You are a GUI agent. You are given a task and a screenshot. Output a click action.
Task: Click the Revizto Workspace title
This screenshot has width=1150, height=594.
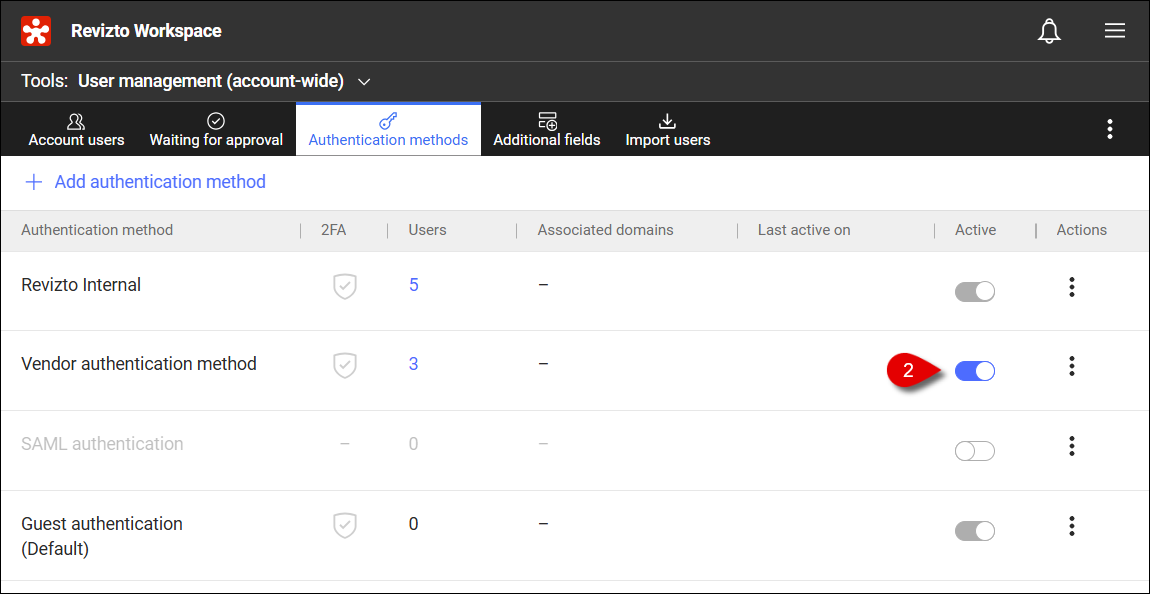point(146,31)
